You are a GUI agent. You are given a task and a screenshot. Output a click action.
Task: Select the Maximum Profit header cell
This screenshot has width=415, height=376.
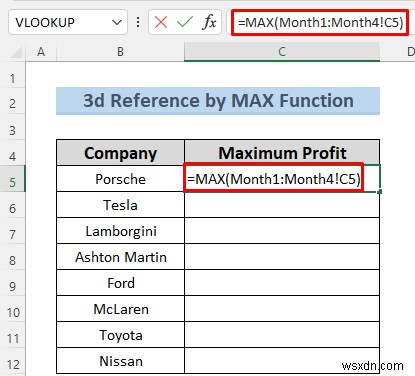(x=282, y=153)
